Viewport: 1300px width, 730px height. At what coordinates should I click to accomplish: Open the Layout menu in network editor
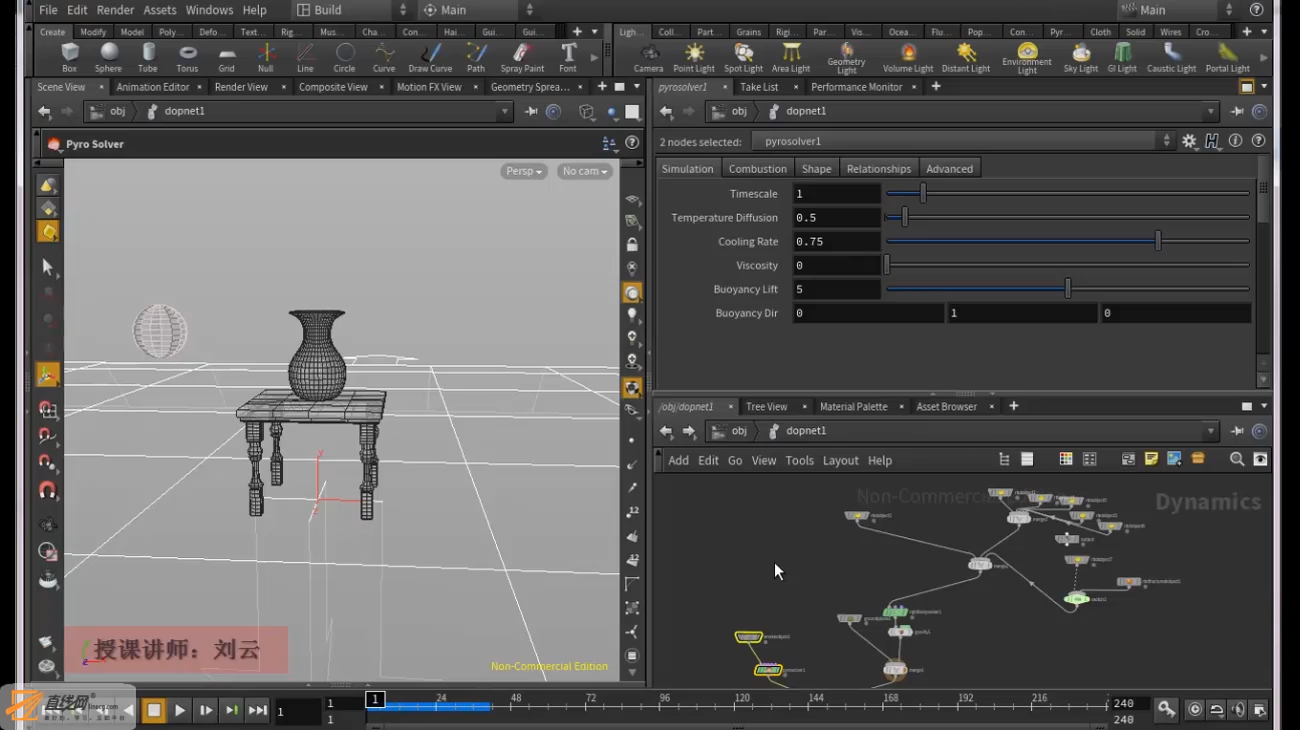click(840, 461)
